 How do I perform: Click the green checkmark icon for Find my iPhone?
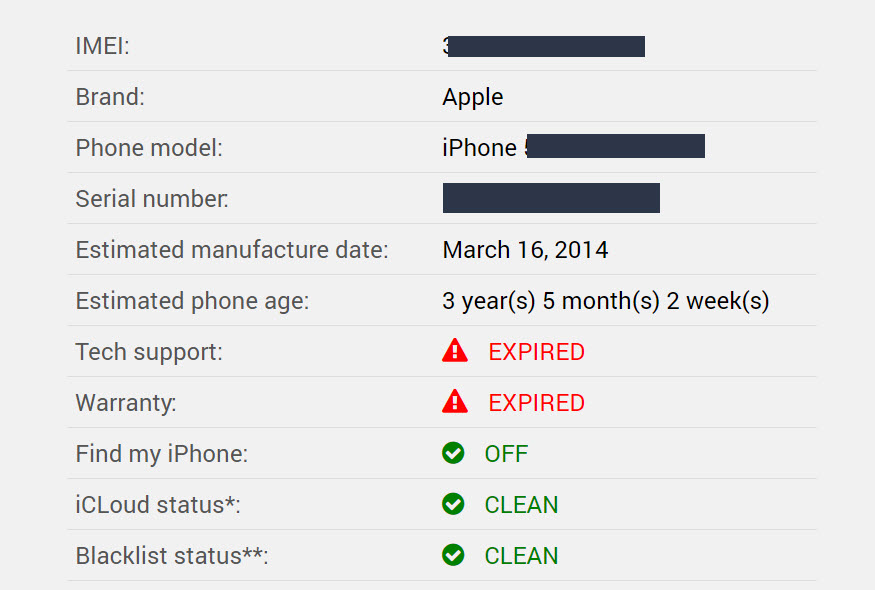(453, 453)
